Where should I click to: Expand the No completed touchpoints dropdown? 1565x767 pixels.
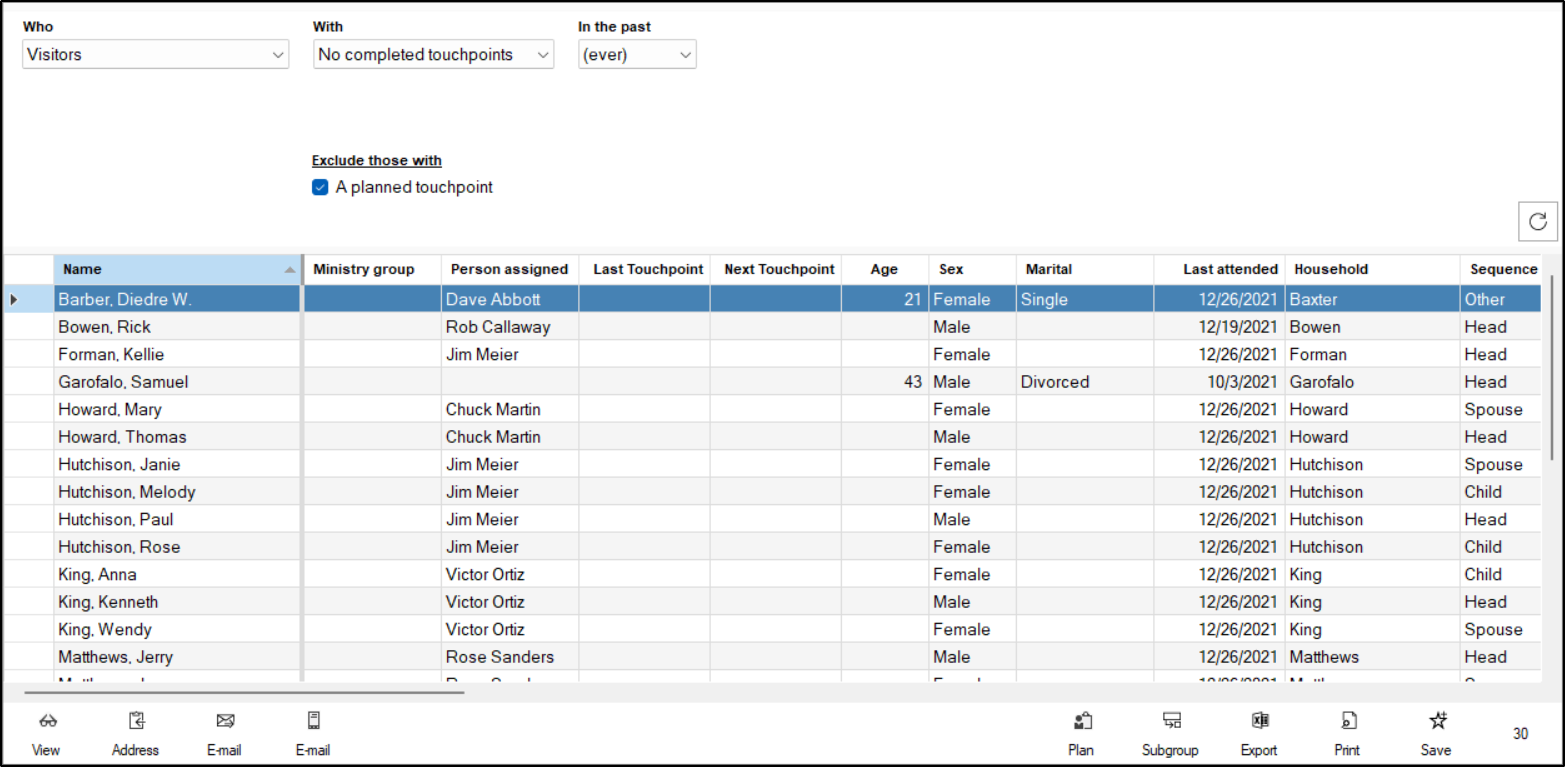pos(433,55)
